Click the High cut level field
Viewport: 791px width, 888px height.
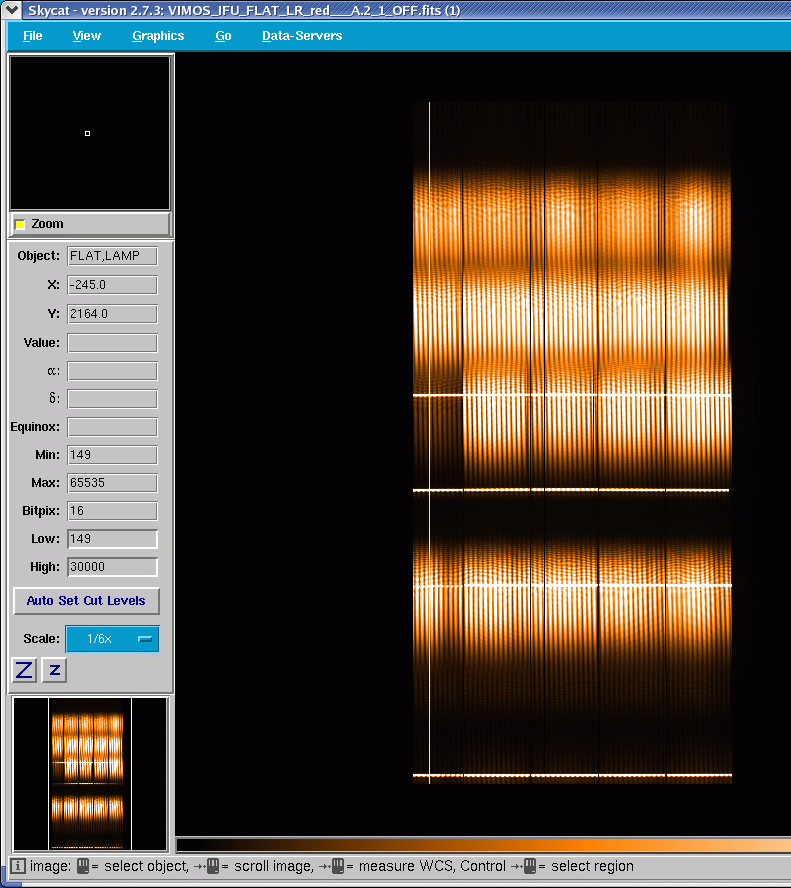112,567
